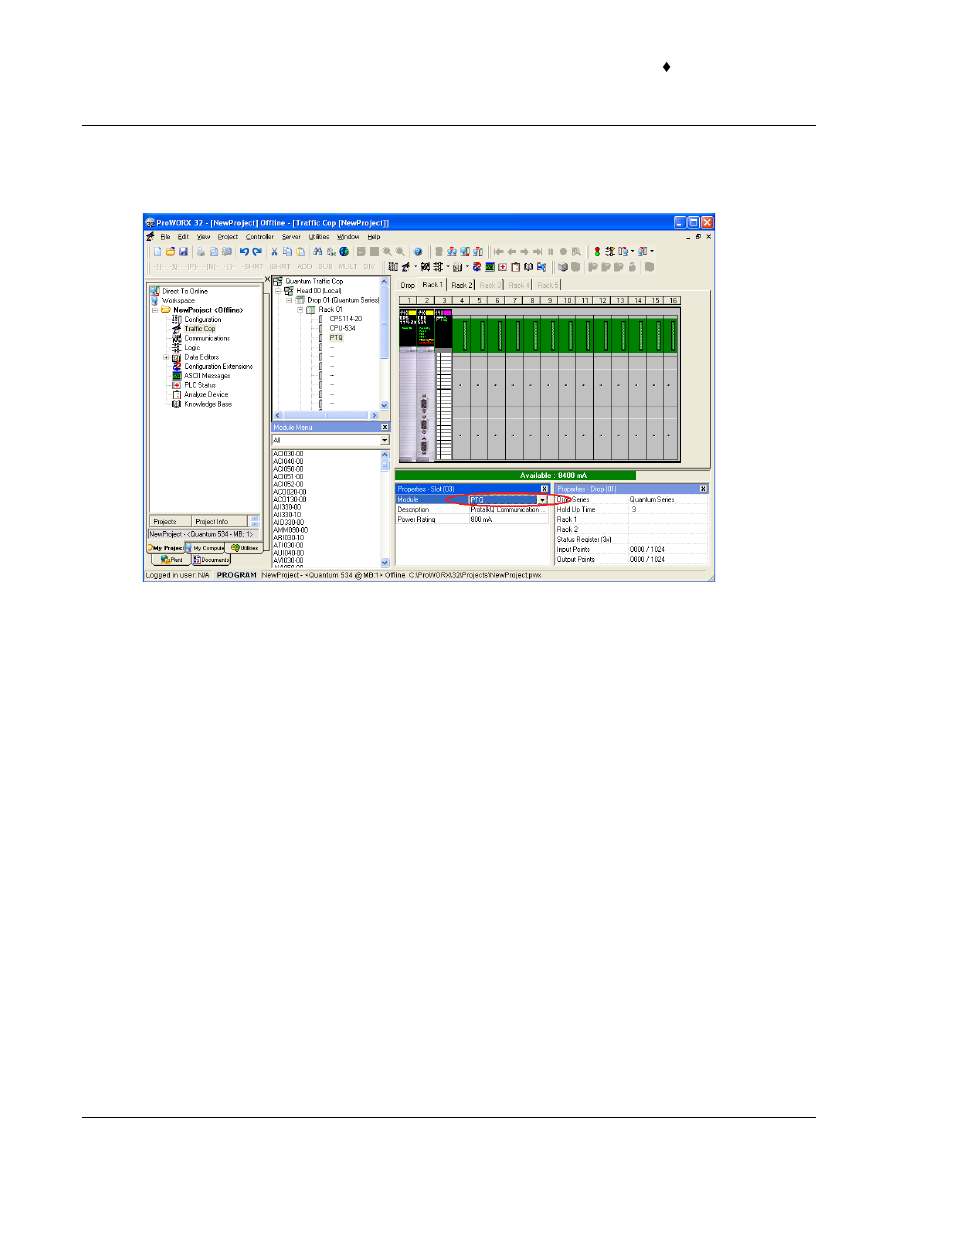Click the Find binoculars icon
This screenshot has width=954, height=1235.
(x=318, y=252)
